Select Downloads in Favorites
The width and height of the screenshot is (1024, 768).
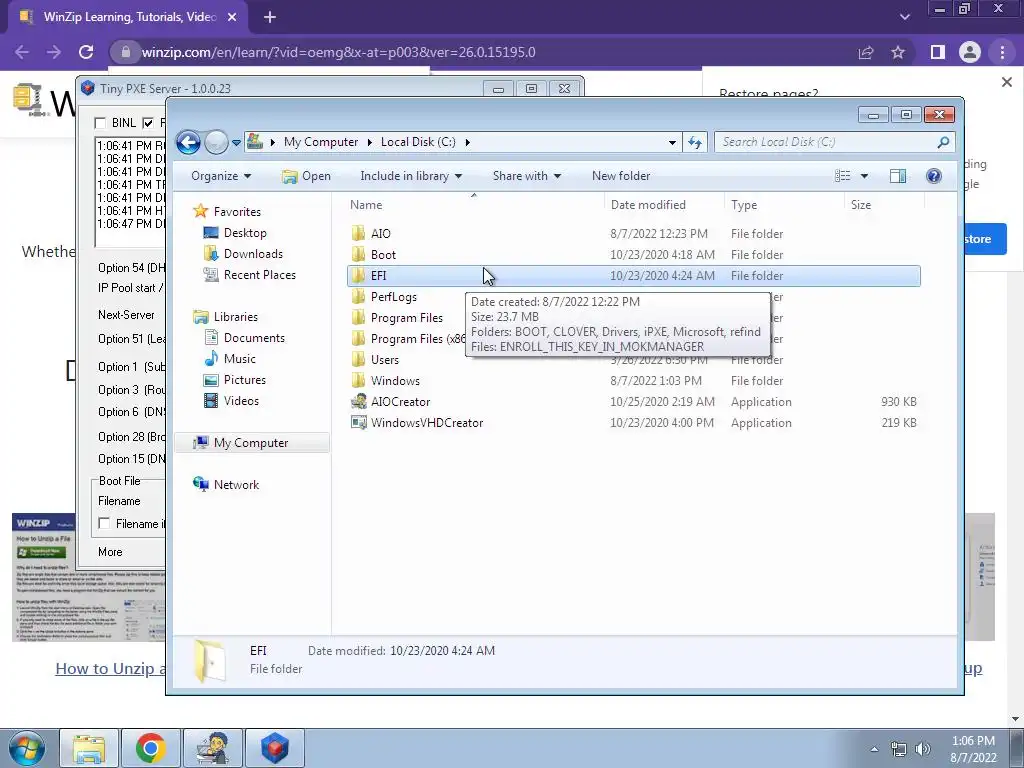pyautogui.click(x=243, y=253)
